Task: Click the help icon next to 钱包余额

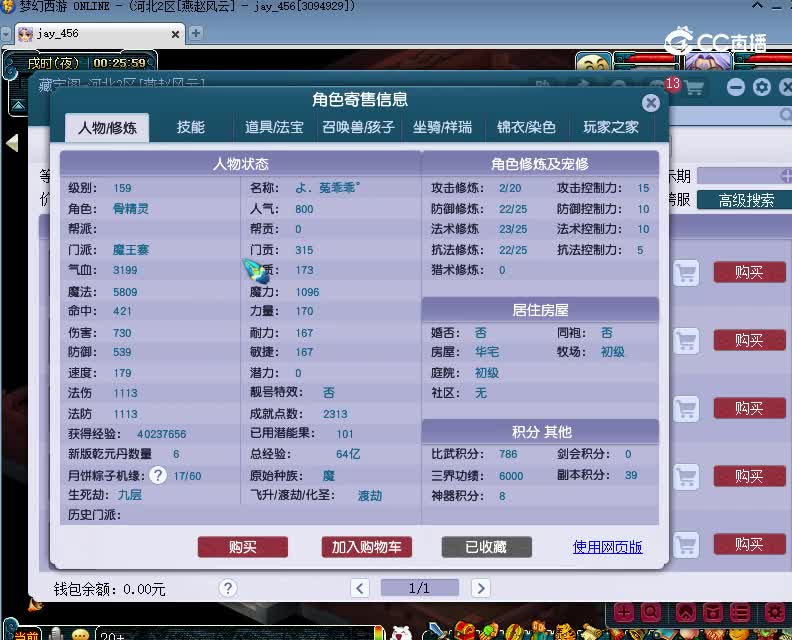Action: [228, 588]
